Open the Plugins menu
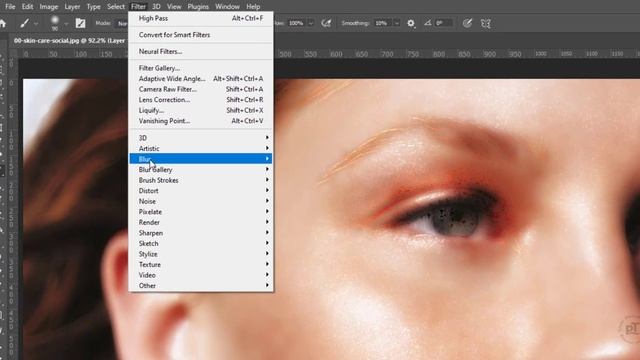 198,7
